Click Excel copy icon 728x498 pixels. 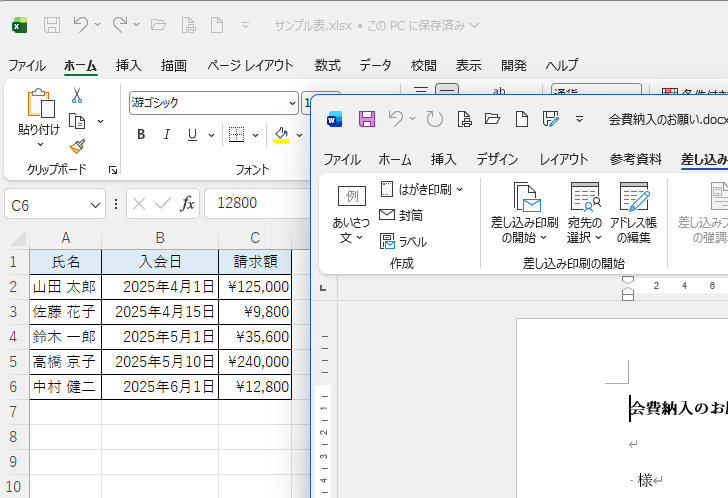coord(77,122)
